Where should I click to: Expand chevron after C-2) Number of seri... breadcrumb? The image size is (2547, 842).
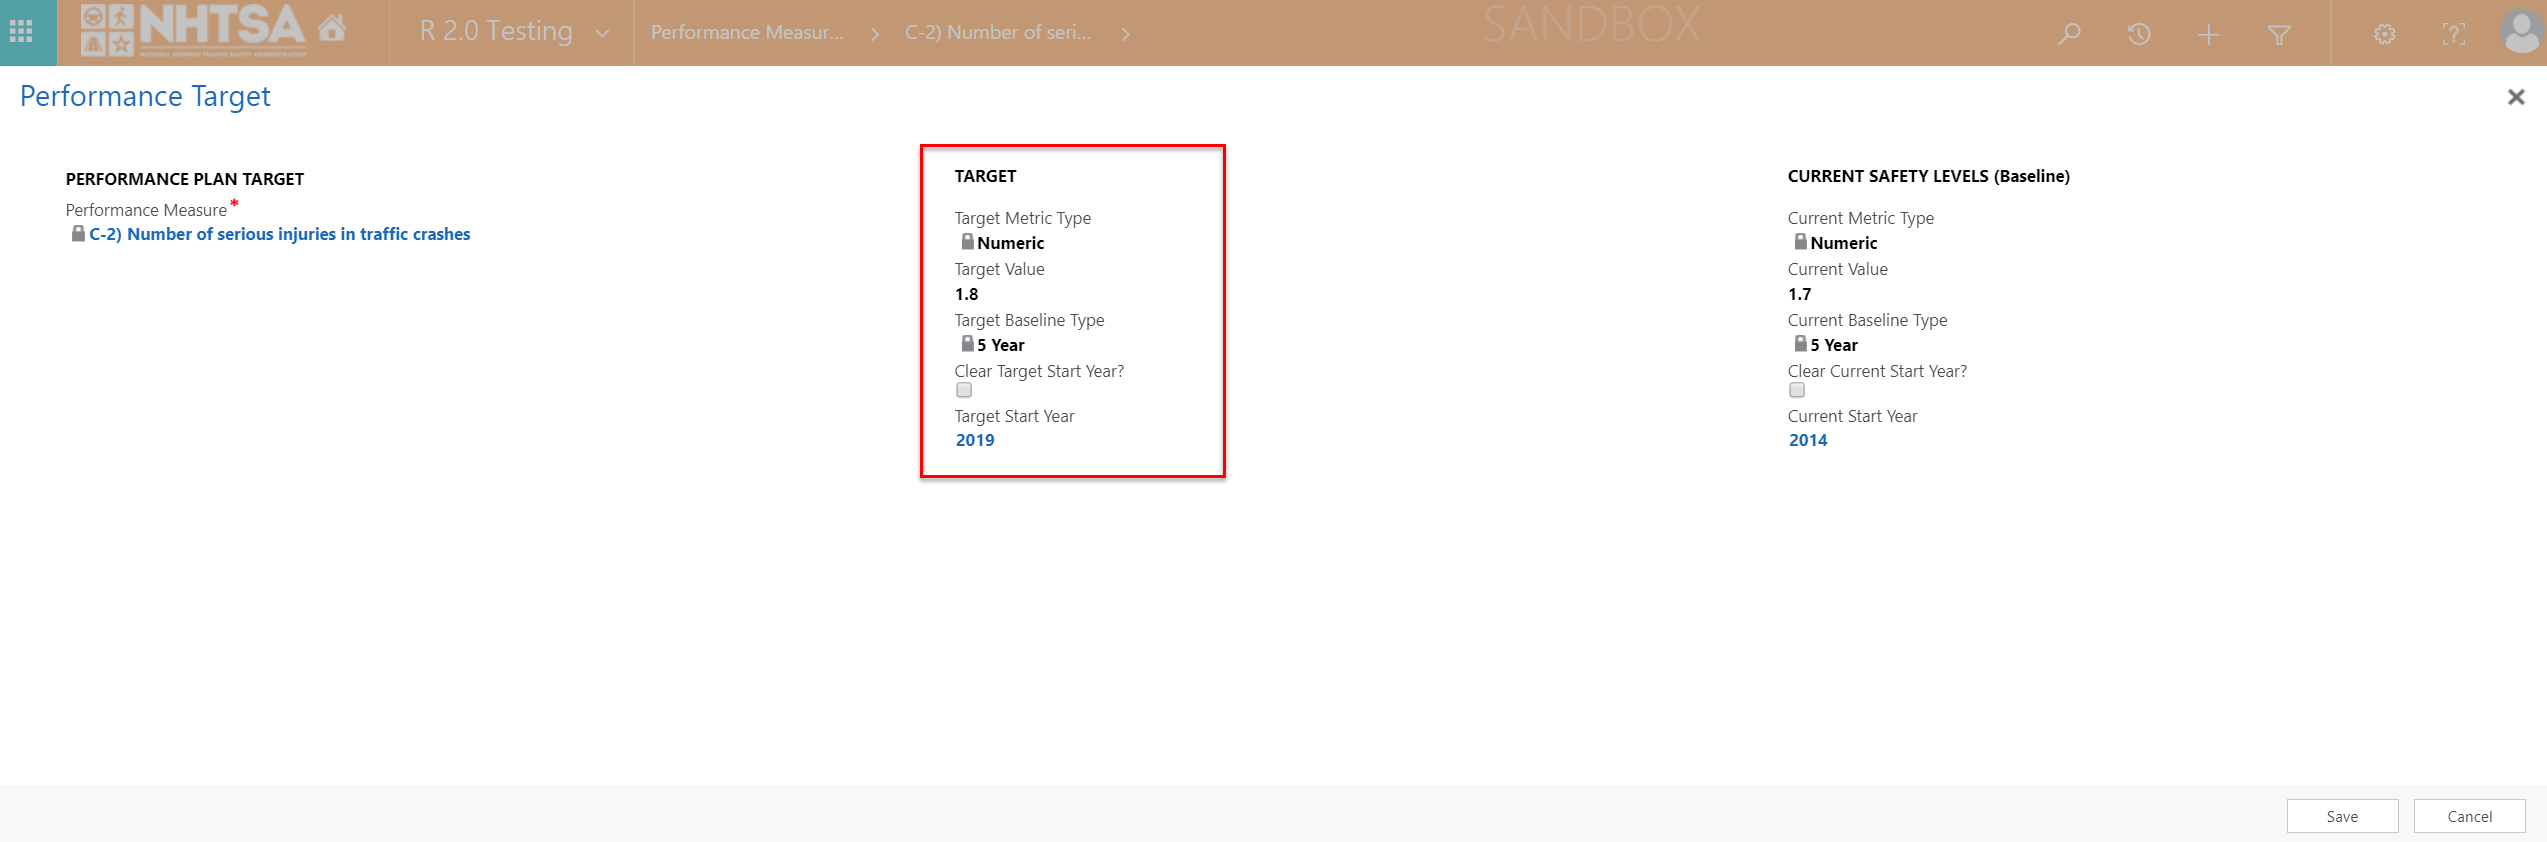coord(1126,34)
